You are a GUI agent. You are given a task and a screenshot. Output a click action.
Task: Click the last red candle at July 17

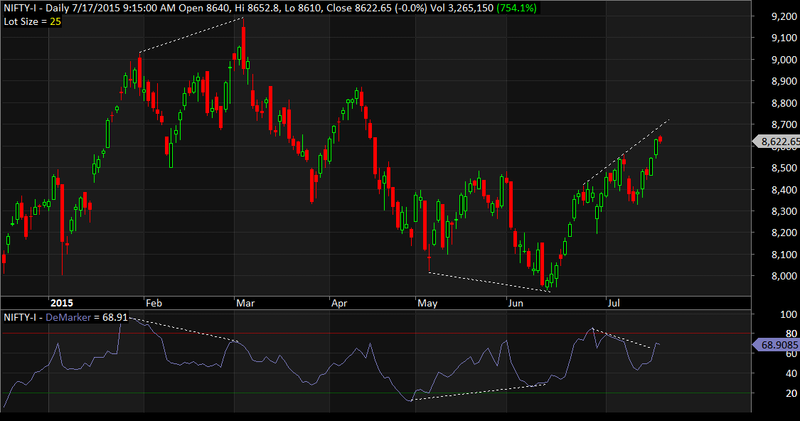[x=660, y=139]
